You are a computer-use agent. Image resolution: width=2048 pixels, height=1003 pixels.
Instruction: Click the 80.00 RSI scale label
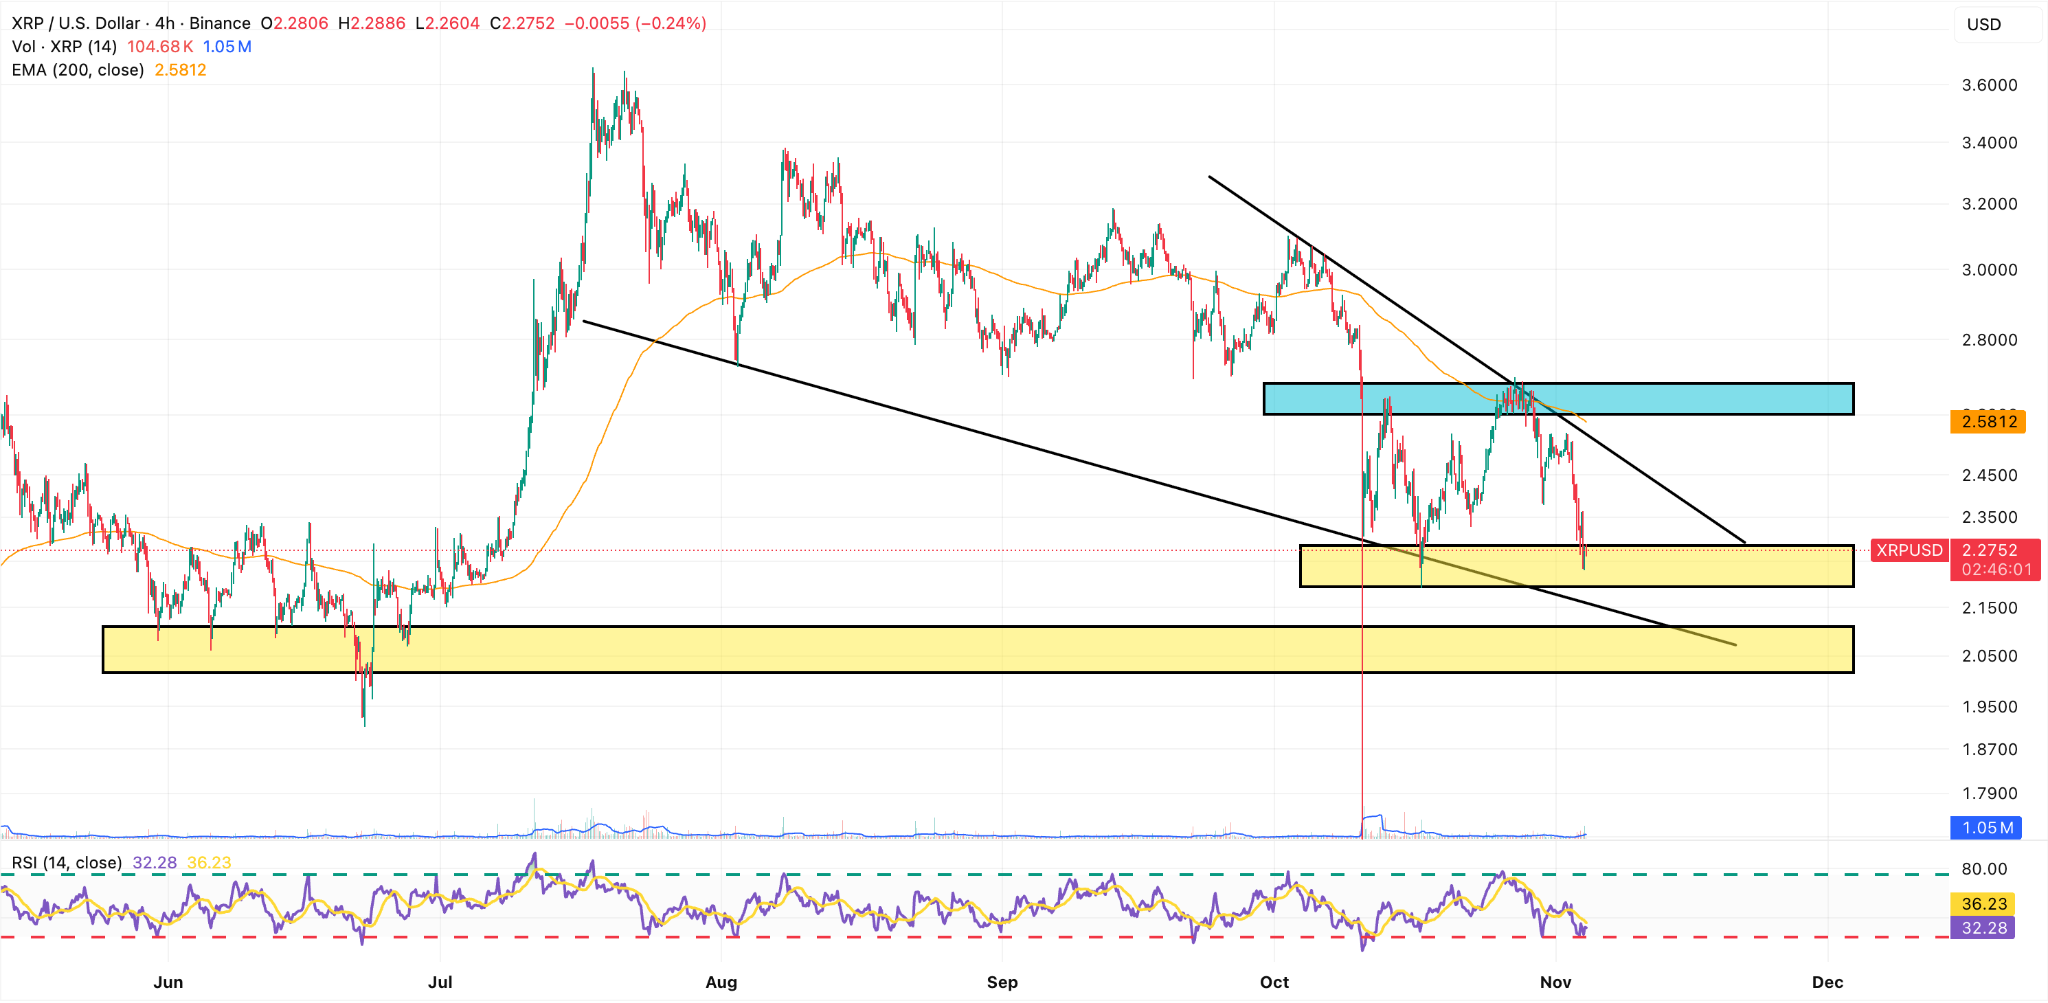tap(1984, 869)
